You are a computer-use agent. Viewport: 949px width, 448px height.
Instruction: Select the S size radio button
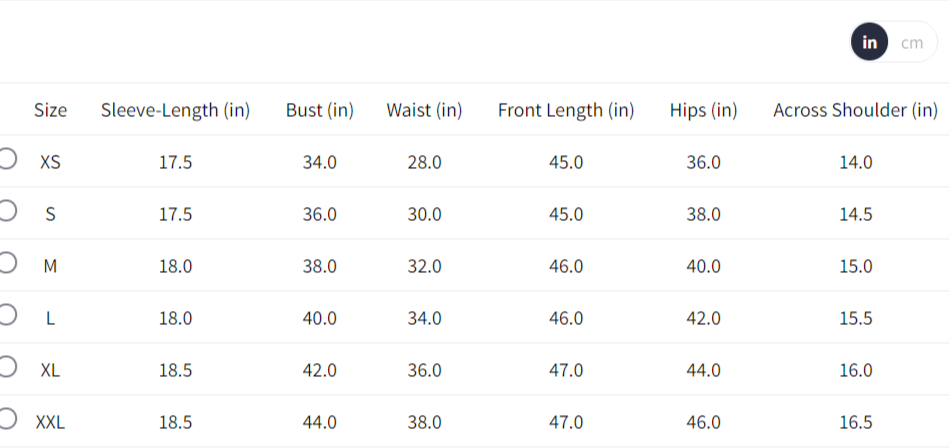click(6, 212)
